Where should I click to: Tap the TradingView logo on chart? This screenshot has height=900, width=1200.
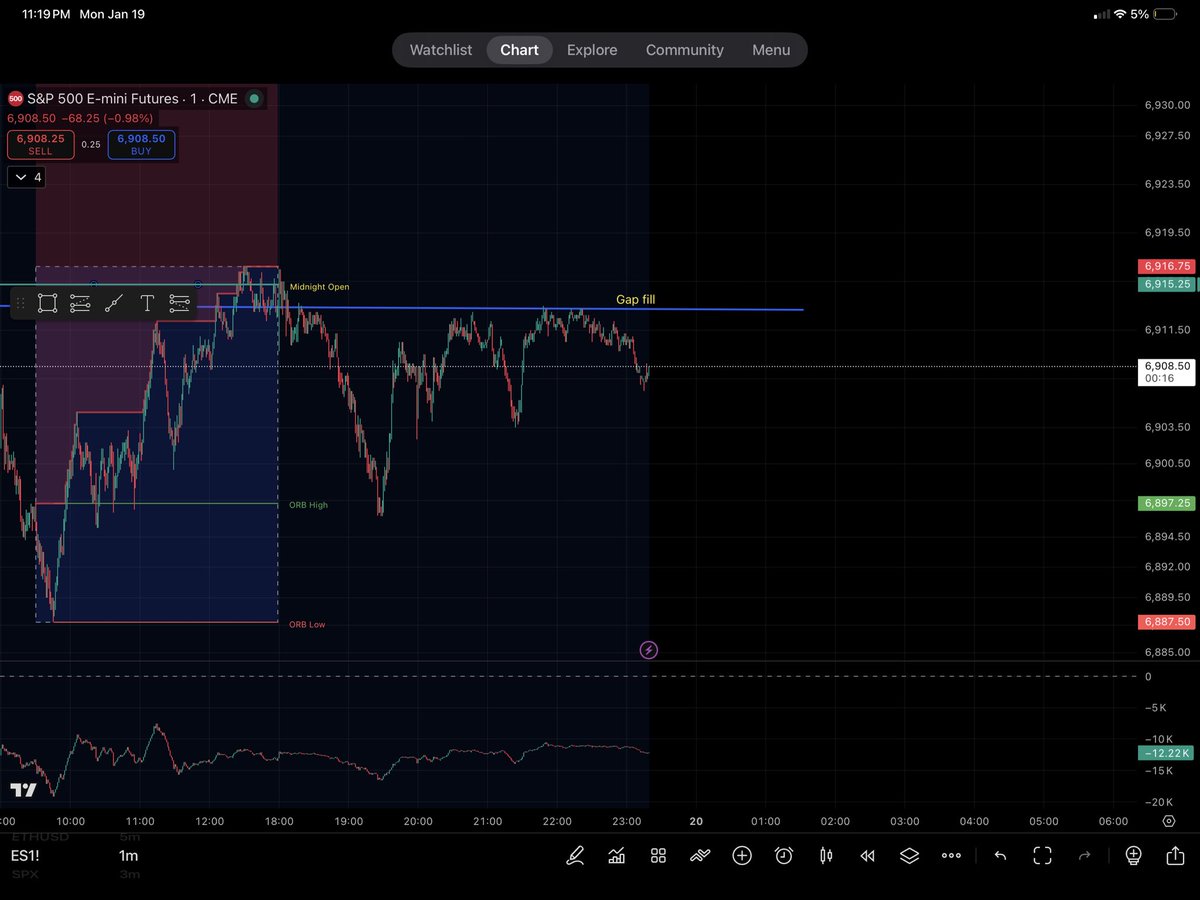[x=23, y=790]
